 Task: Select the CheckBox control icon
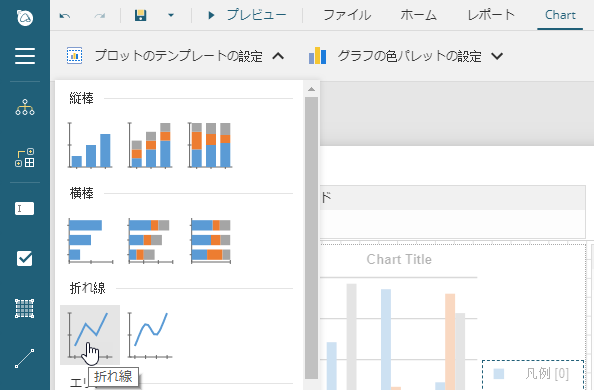click(25, 258)
